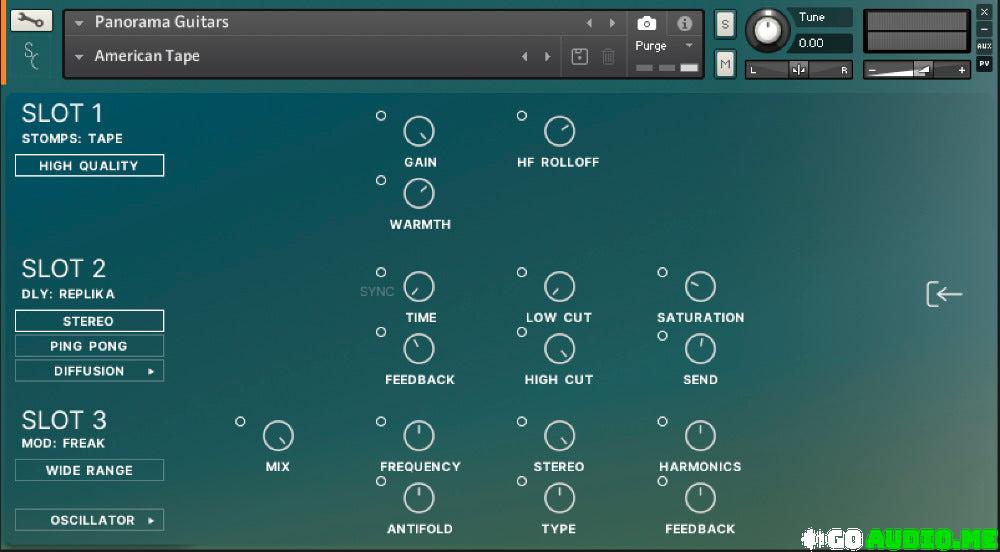Viewport: 1000px width, 552px height.
Task: Open the American Tape snapshot menu
Action: 146,56
